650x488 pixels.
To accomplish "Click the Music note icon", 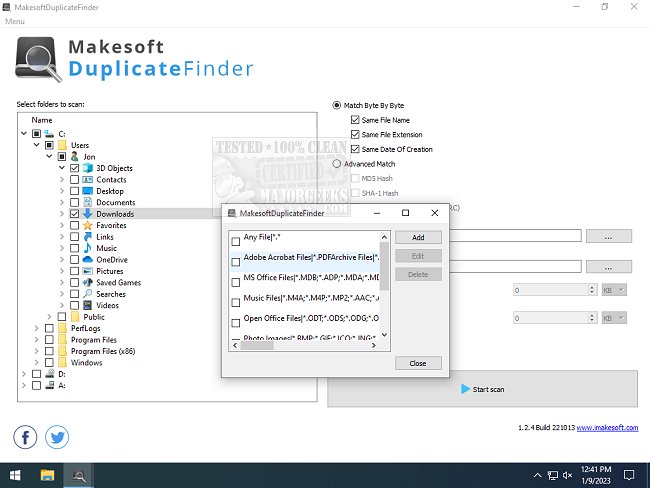I will click(87, 248).
